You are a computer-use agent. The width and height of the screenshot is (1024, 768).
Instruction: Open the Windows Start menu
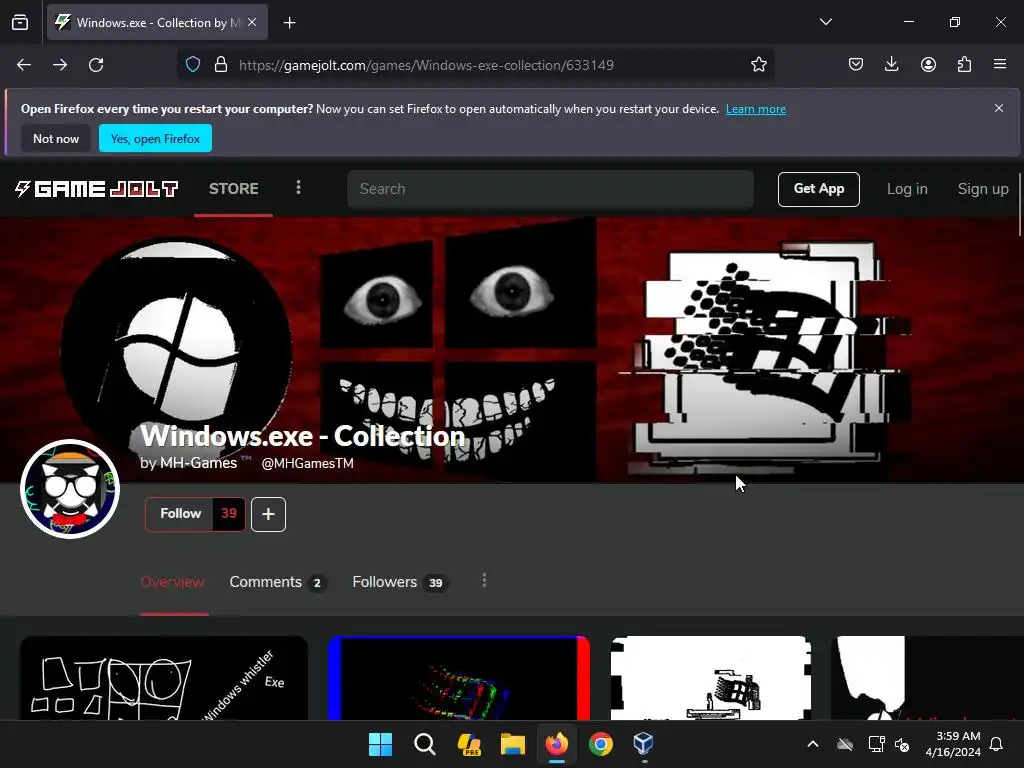[380, 744]
